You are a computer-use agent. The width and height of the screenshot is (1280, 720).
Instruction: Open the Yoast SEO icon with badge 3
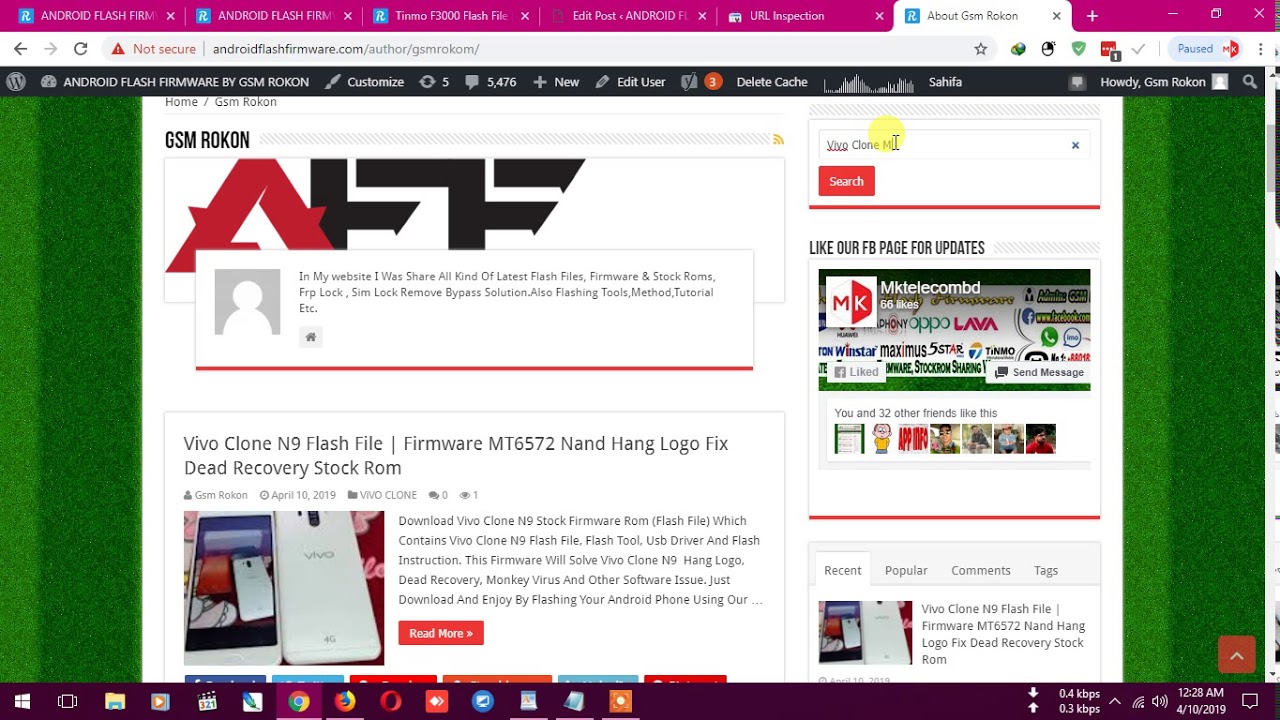point(700,82)
